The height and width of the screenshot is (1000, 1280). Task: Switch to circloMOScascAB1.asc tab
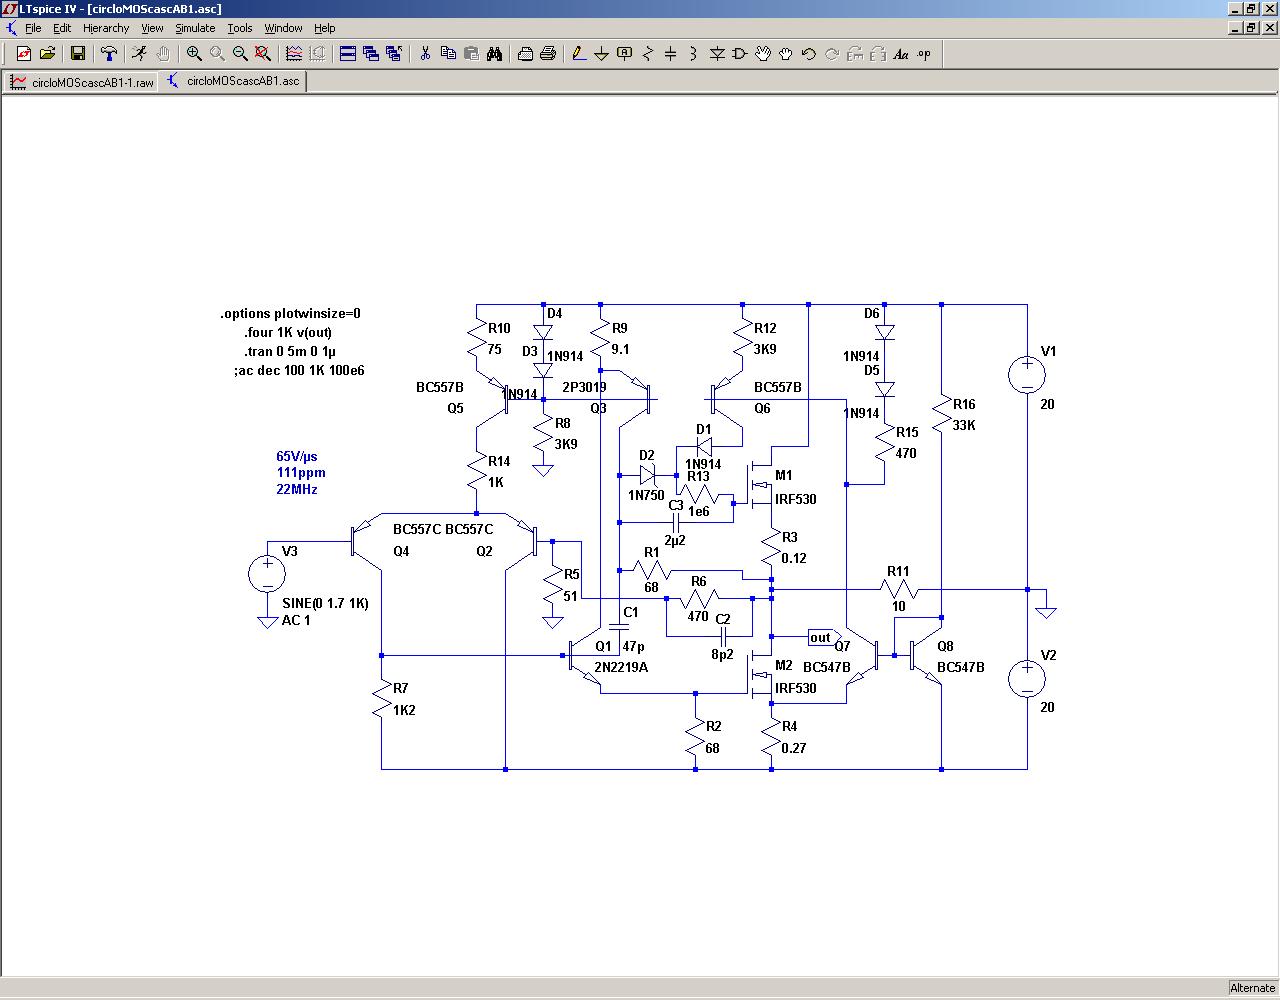[233, 81]
